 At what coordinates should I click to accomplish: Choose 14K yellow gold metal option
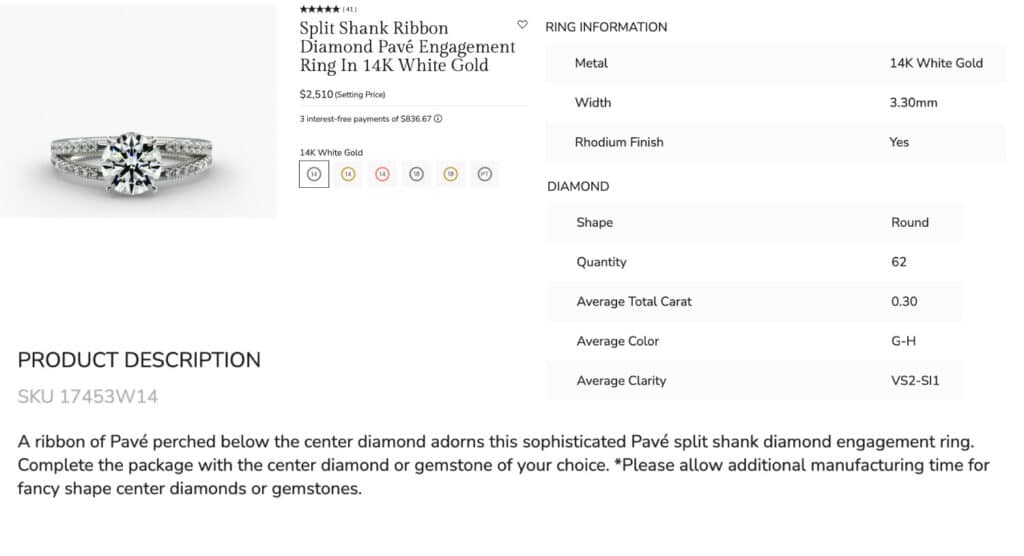pyautogui.click(x=348, y=174)
